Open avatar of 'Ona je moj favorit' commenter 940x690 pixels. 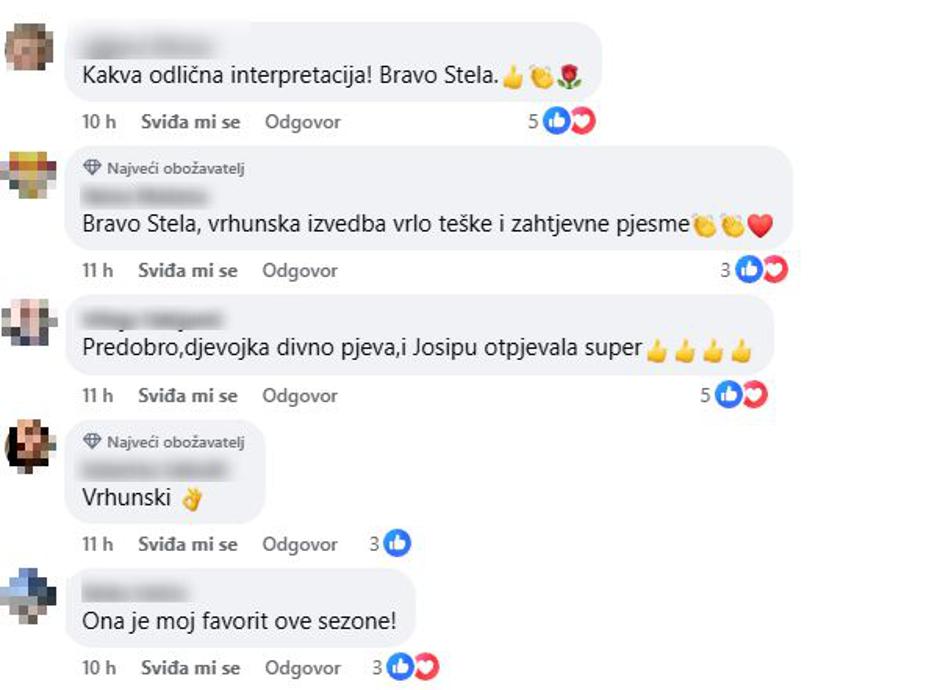point(29,594)
